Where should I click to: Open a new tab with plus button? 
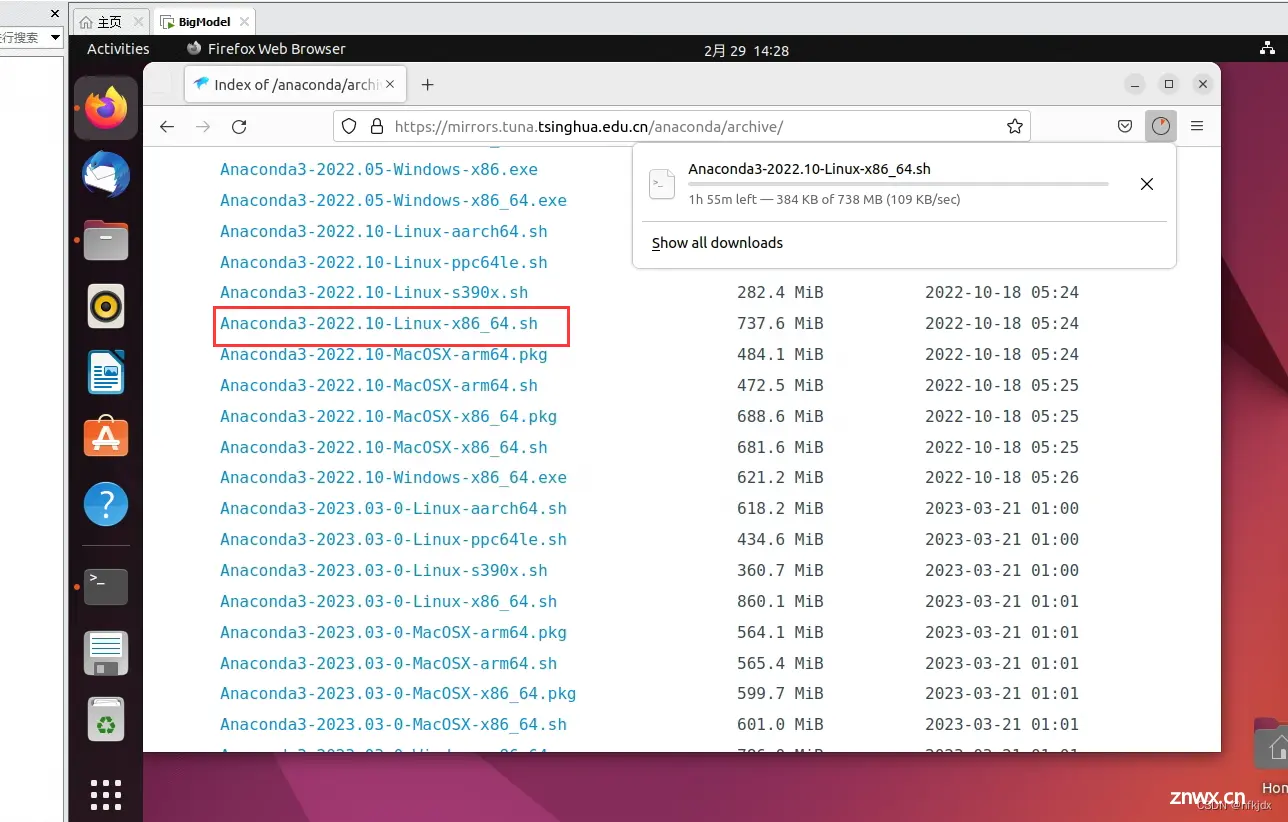tap(428, 85)
